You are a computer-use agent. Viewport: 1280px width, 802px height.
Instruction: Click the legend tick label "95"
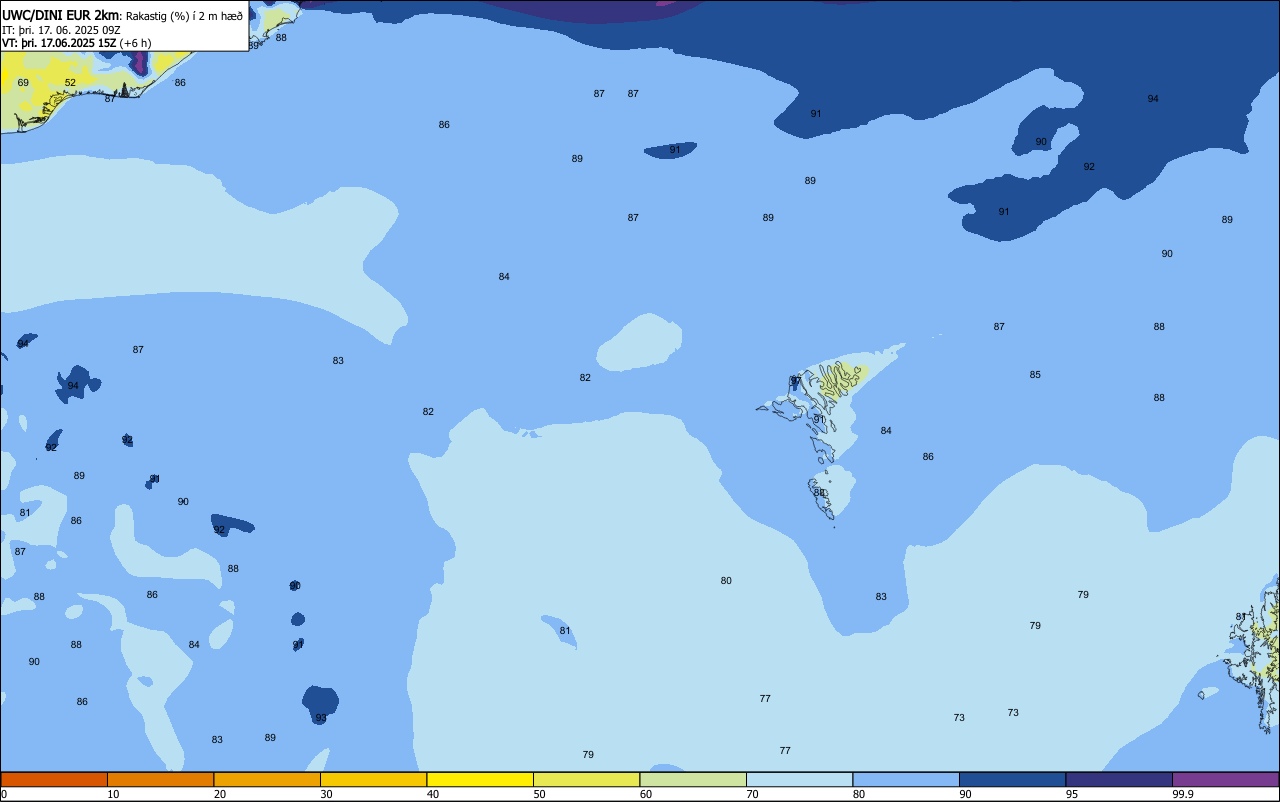point(1071,794)
